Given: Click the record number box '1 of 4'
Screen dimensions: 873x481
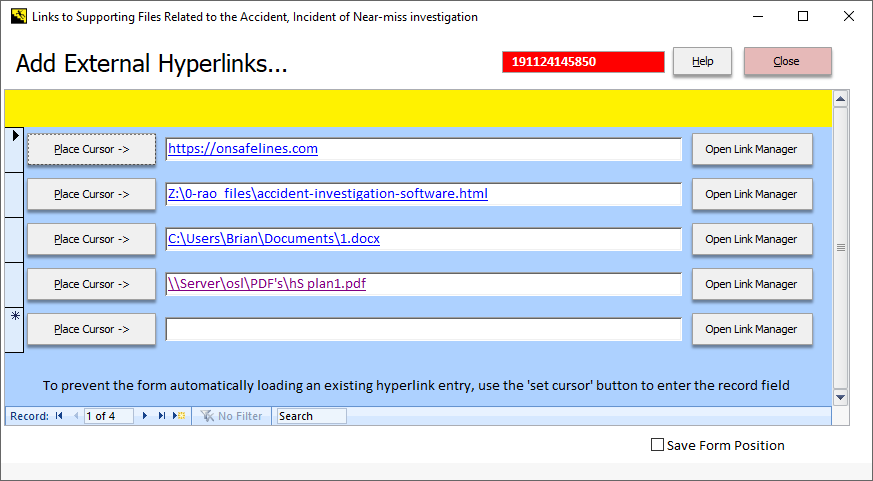Looking at the screenshot, I should pyautogui.click(x=109, y=416).
